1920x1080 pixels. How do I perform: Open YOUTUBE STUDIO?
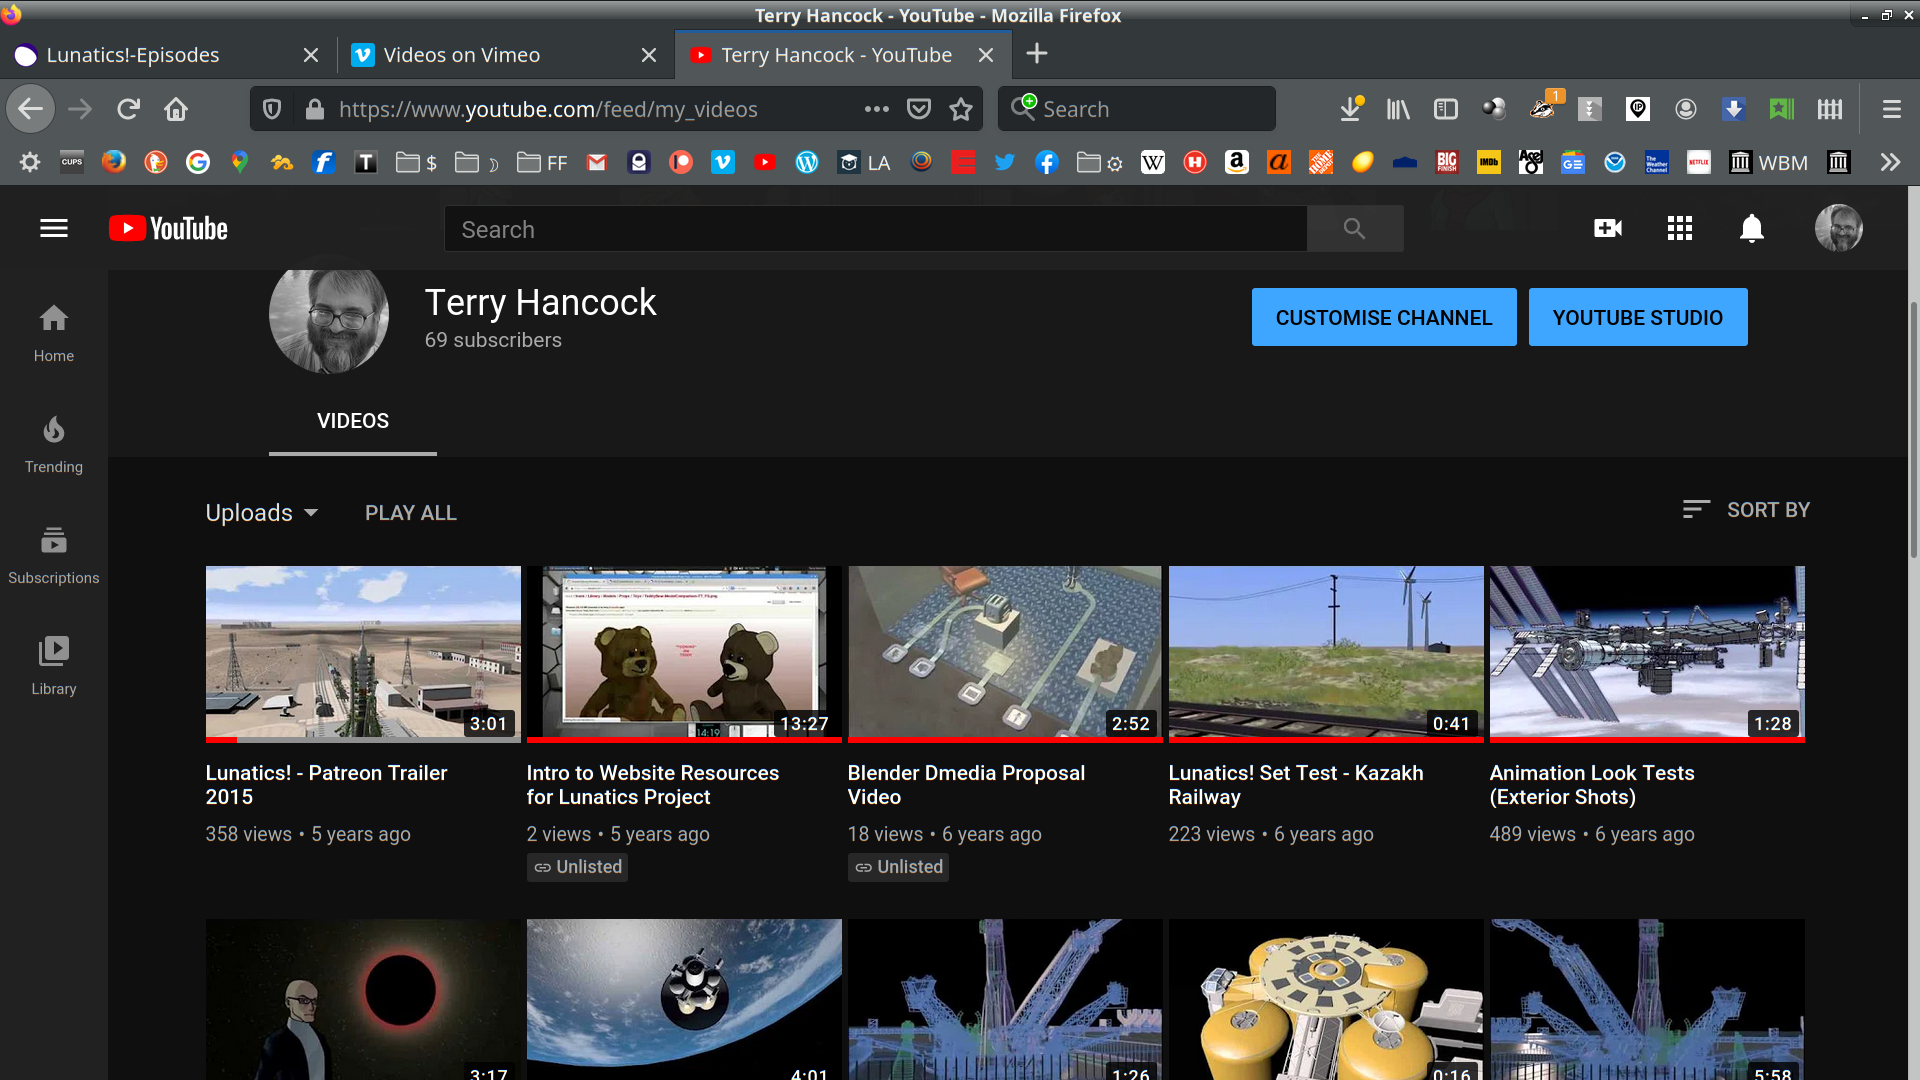pyautogui.click(x=1637, y=317)
